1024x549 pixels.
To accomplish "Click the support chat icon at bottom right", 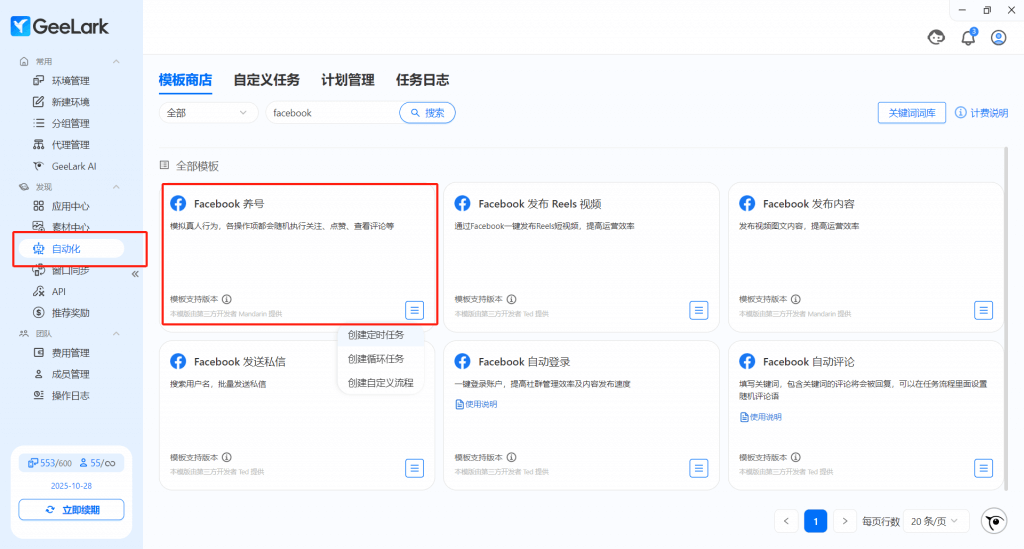I will [994, 521].
